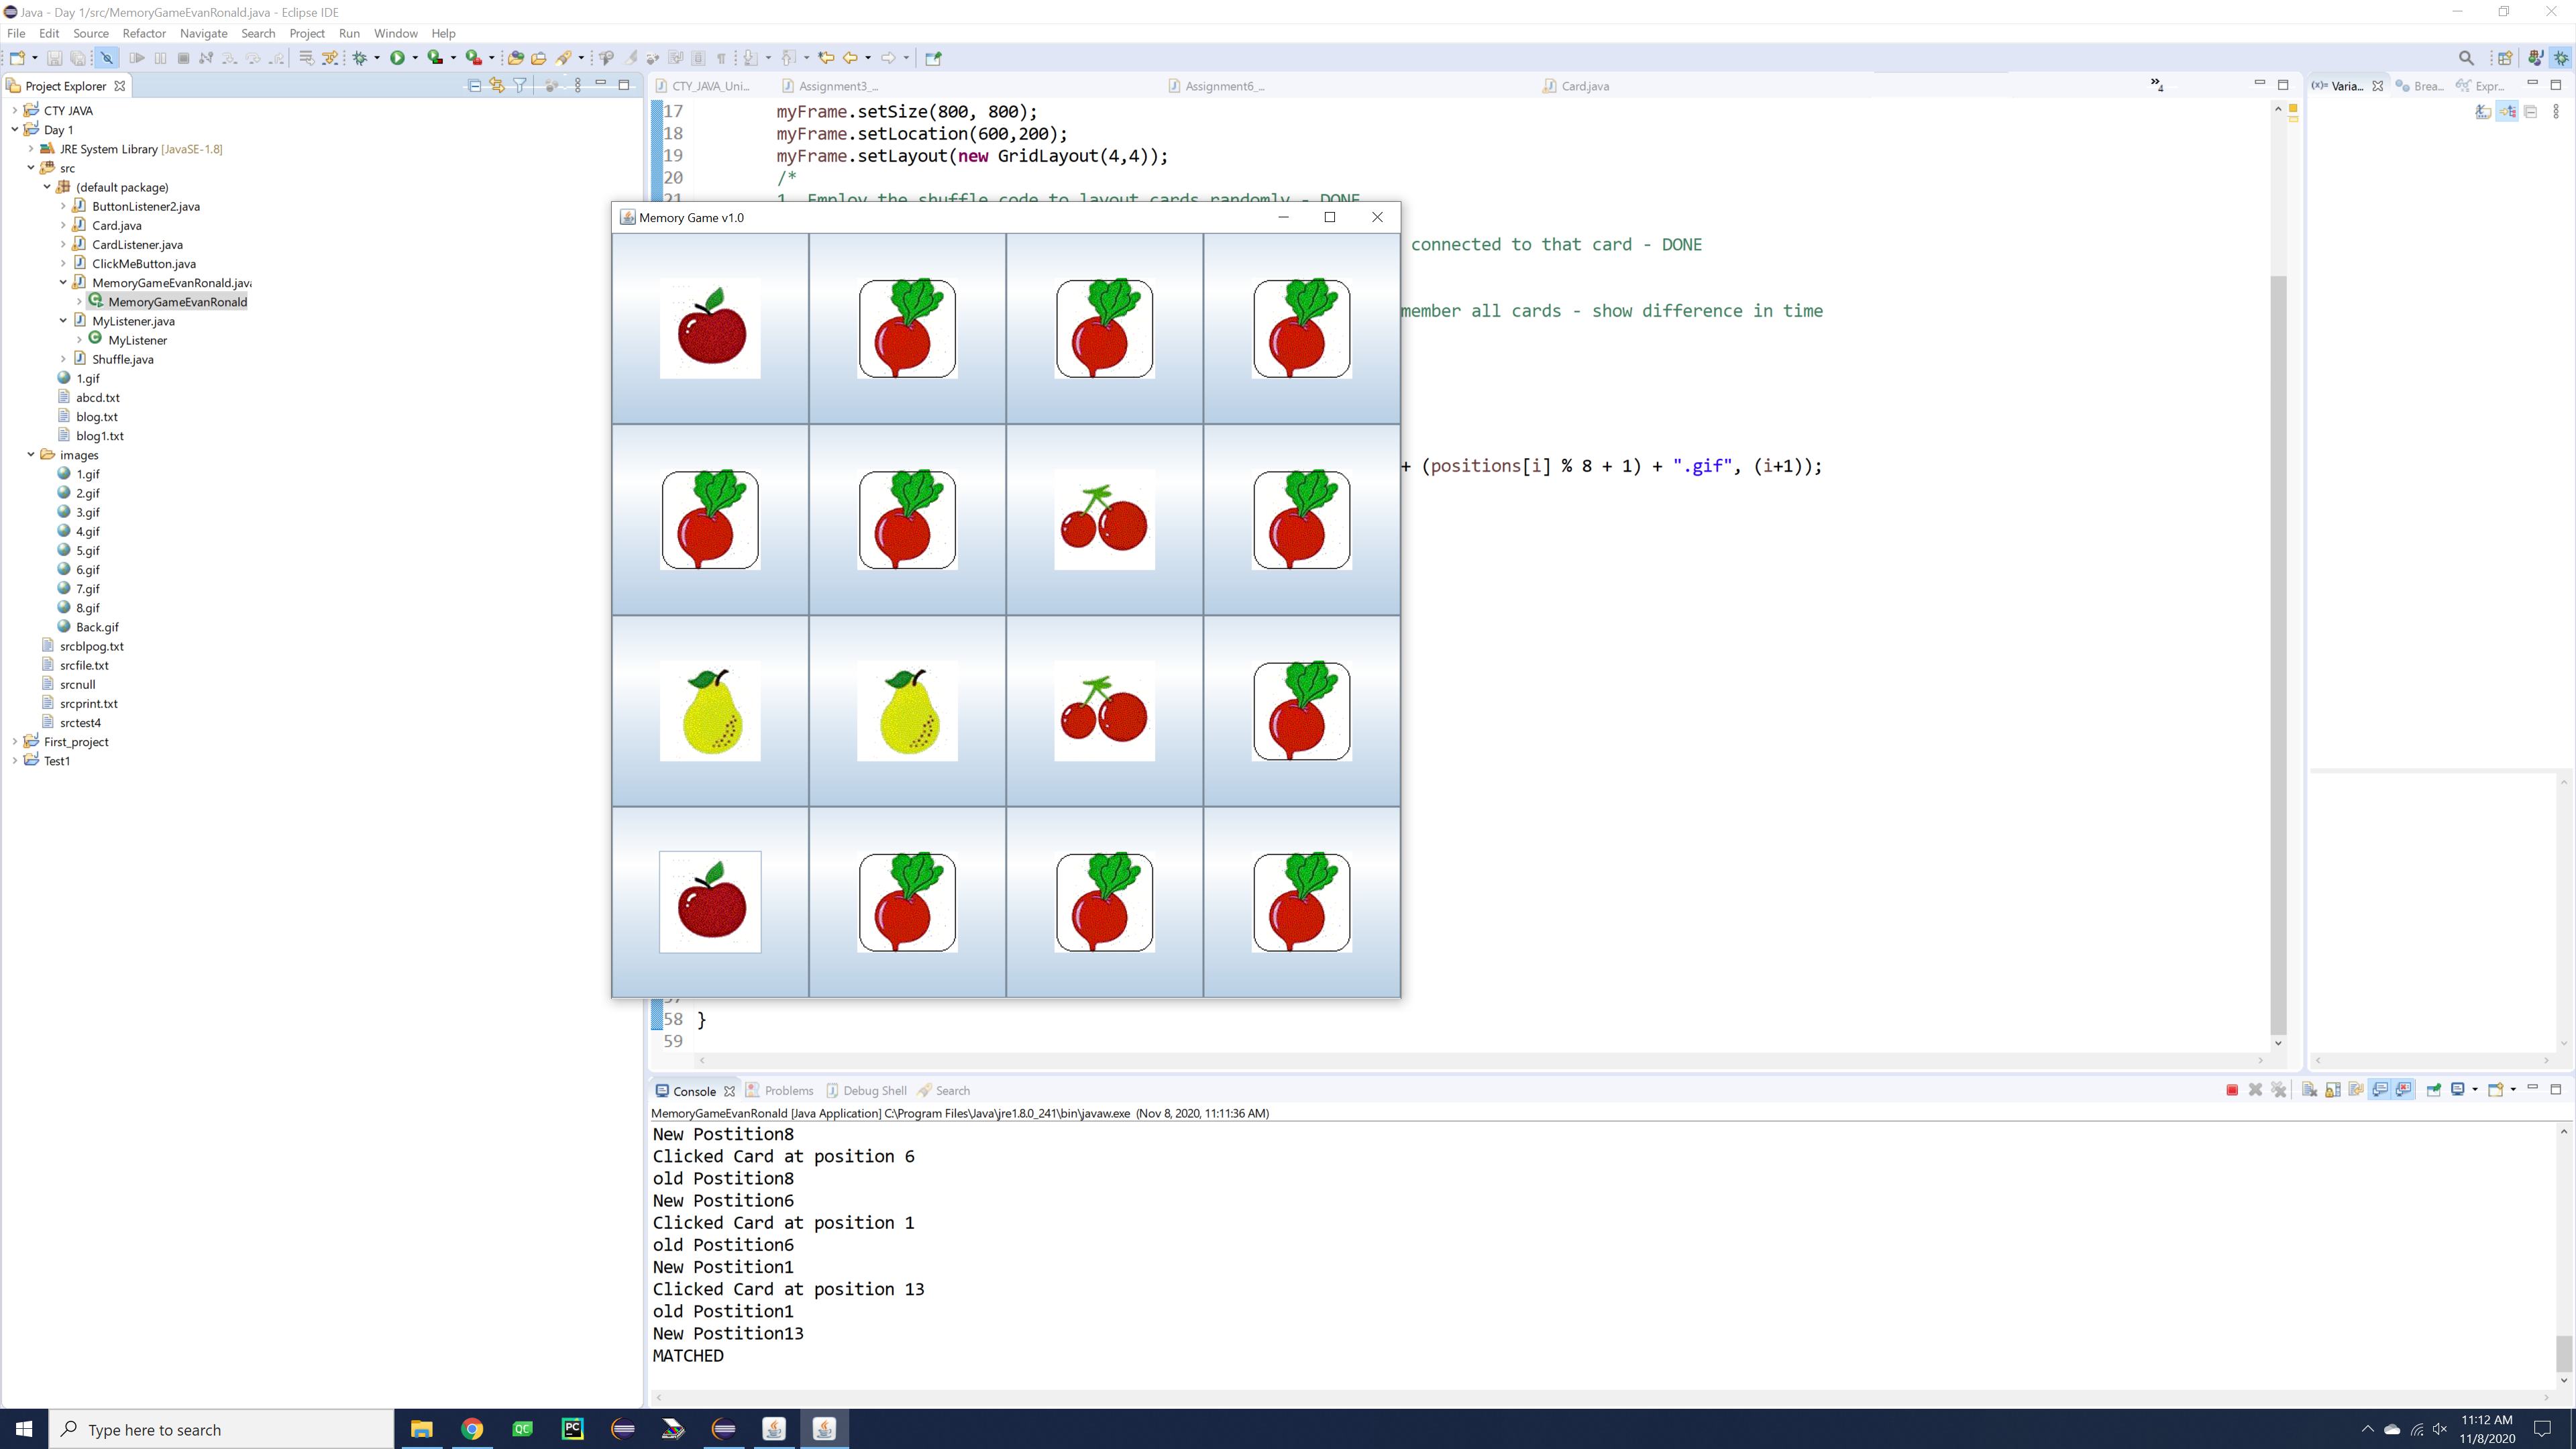
Task: Click the Project Explorer filter icon
Action: click(x=520, y=86)
